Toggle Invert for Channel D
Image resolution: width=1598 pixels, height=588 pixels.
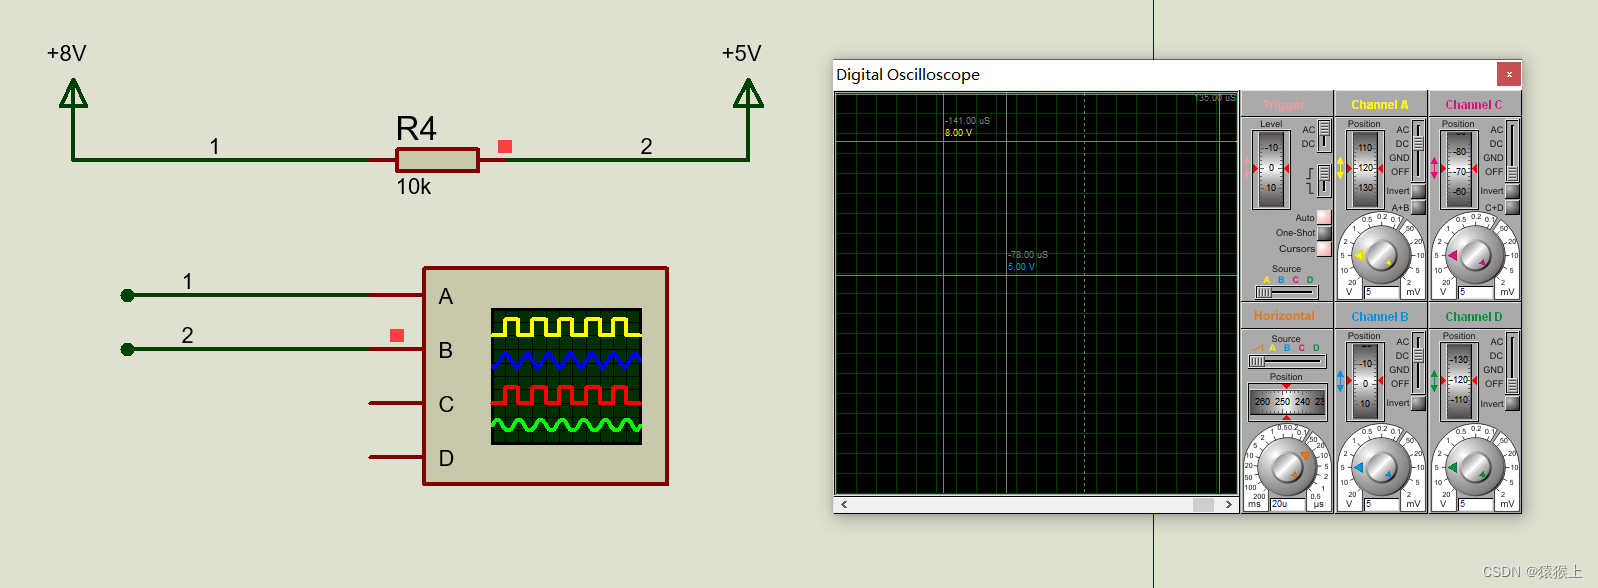pos(1512,403)
